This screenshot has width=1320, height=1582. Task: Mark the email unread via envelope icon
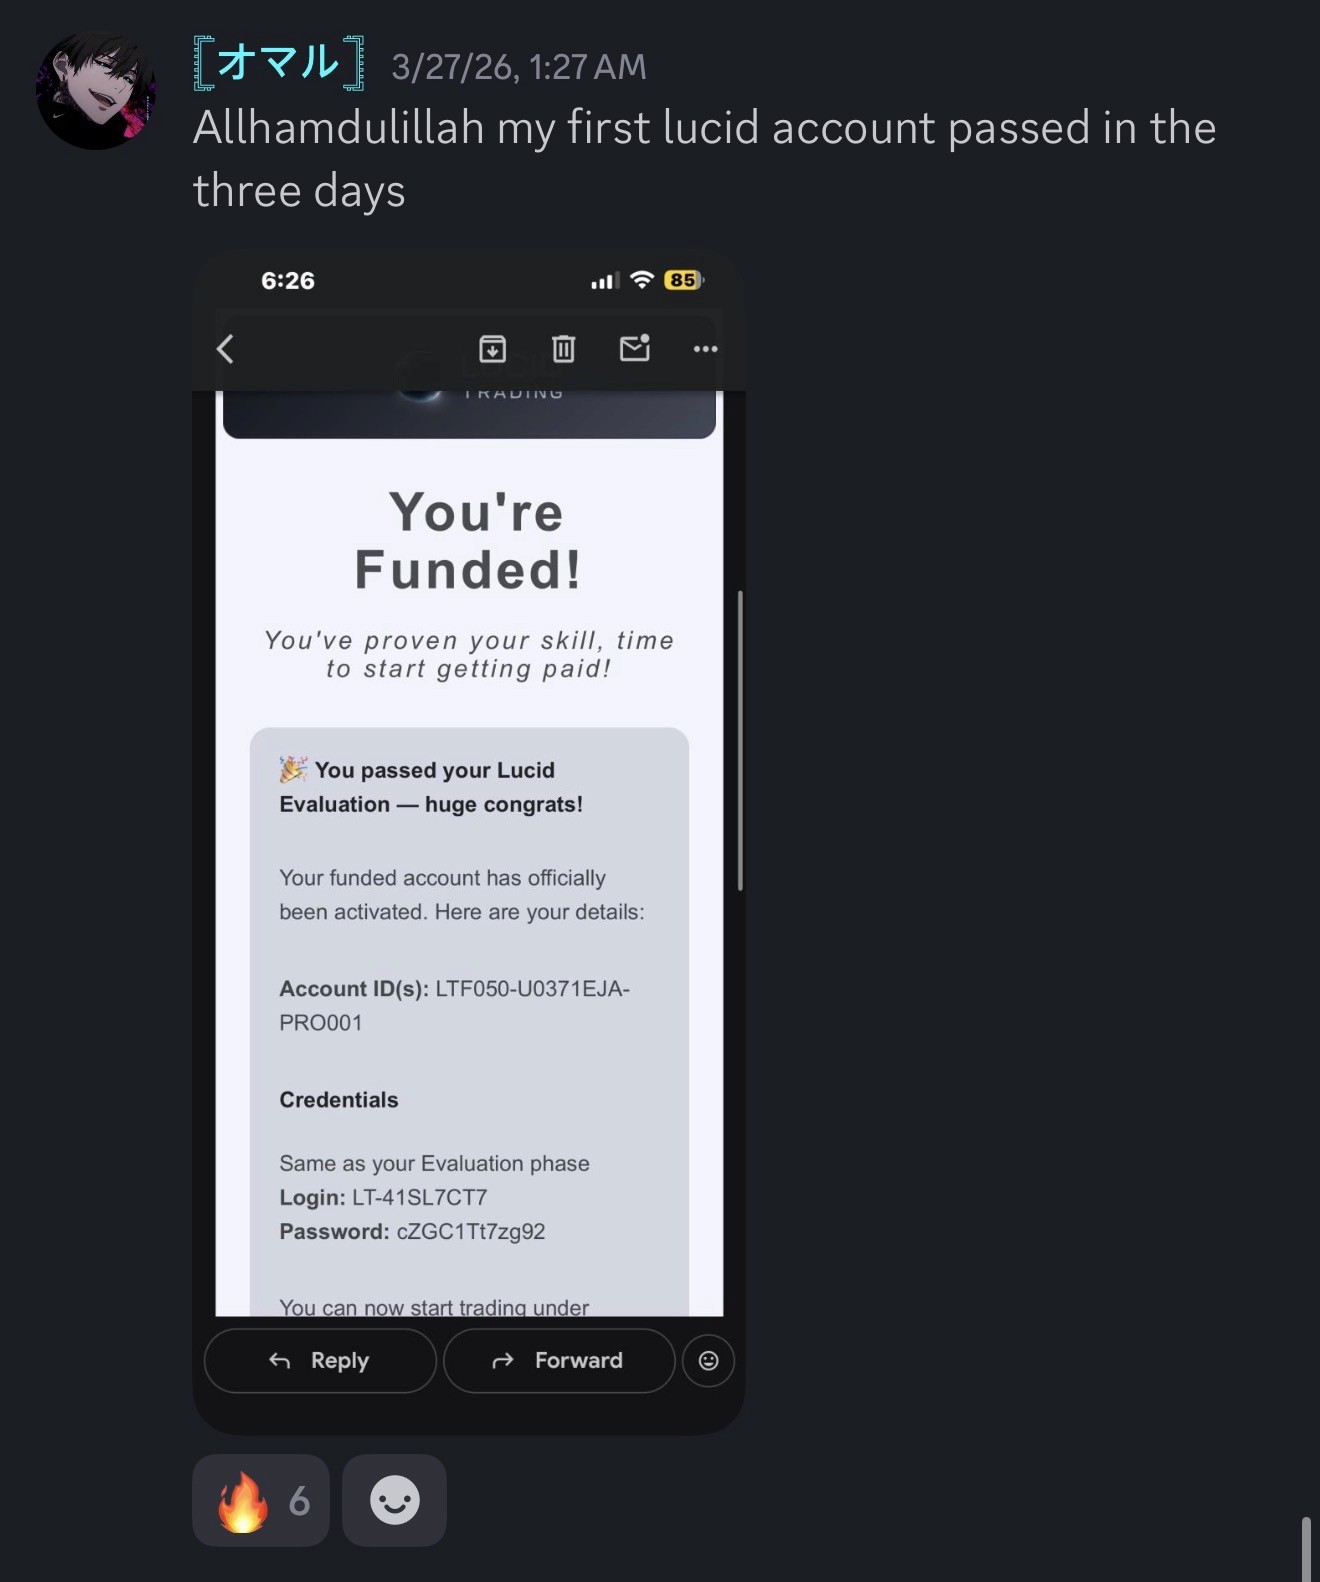[x=635, y=348]
